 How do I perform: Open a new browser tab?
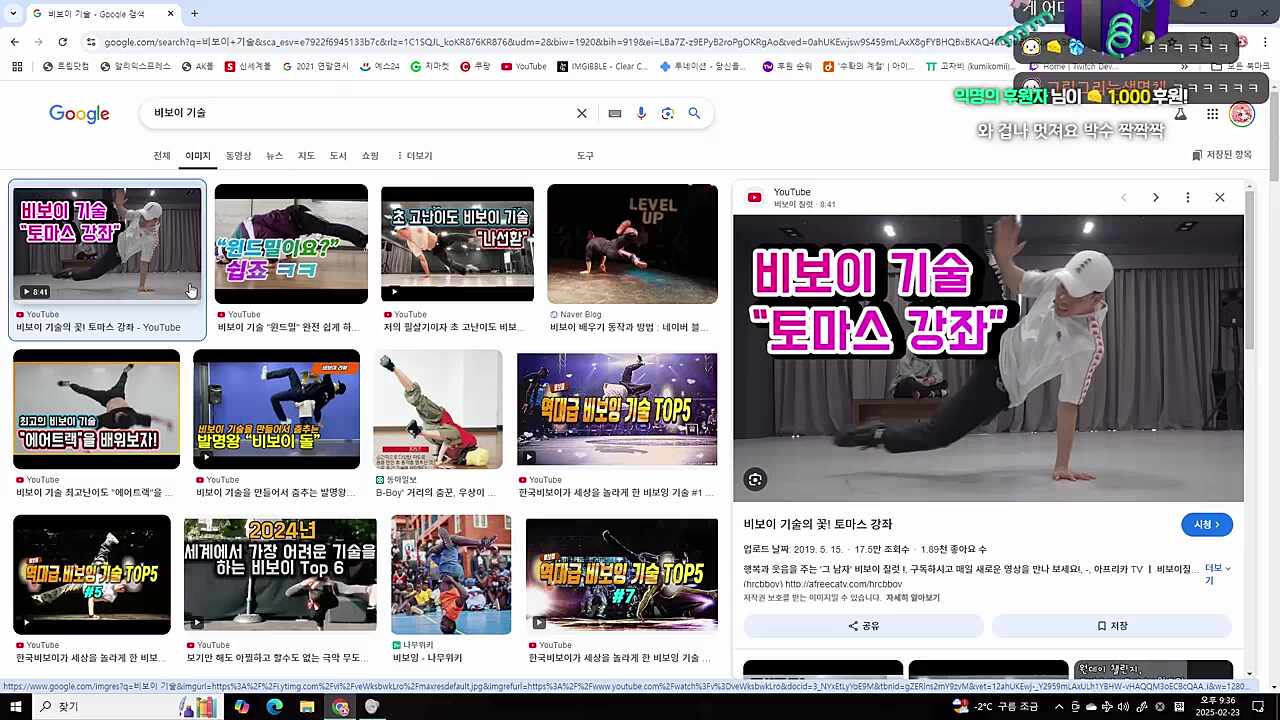point(194,13)
